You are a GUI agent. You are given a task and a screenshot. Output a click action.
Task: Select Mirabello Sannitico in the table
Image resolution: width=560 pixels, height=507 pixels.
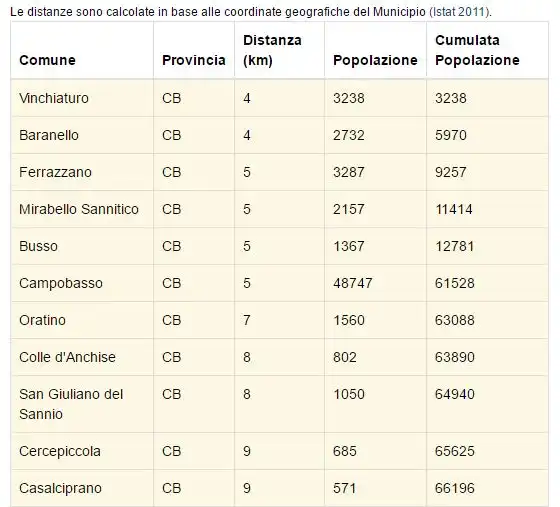tap(79, 209)
